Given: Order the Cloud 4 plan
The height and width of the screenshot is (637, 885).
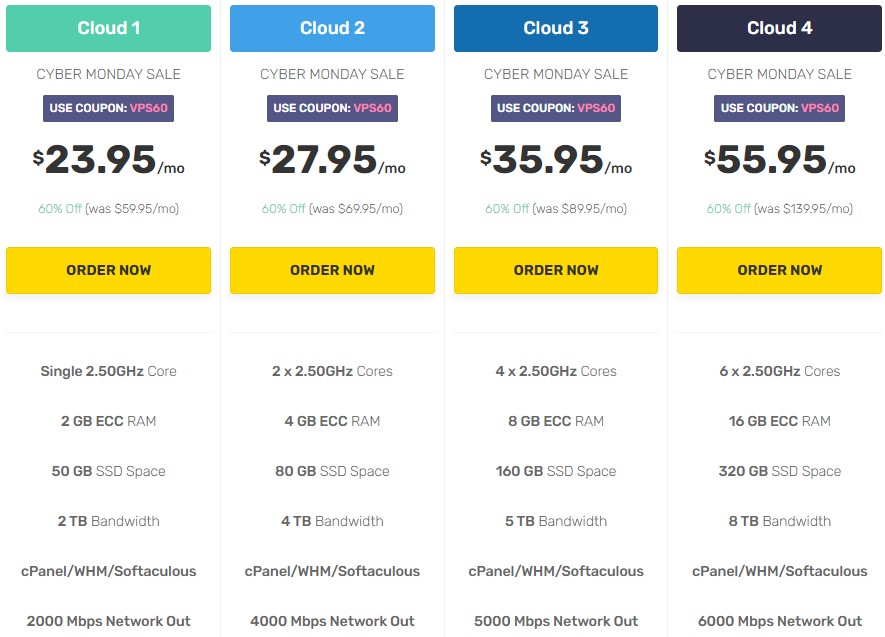Looking at the screenshot, I should click(779, 270).
